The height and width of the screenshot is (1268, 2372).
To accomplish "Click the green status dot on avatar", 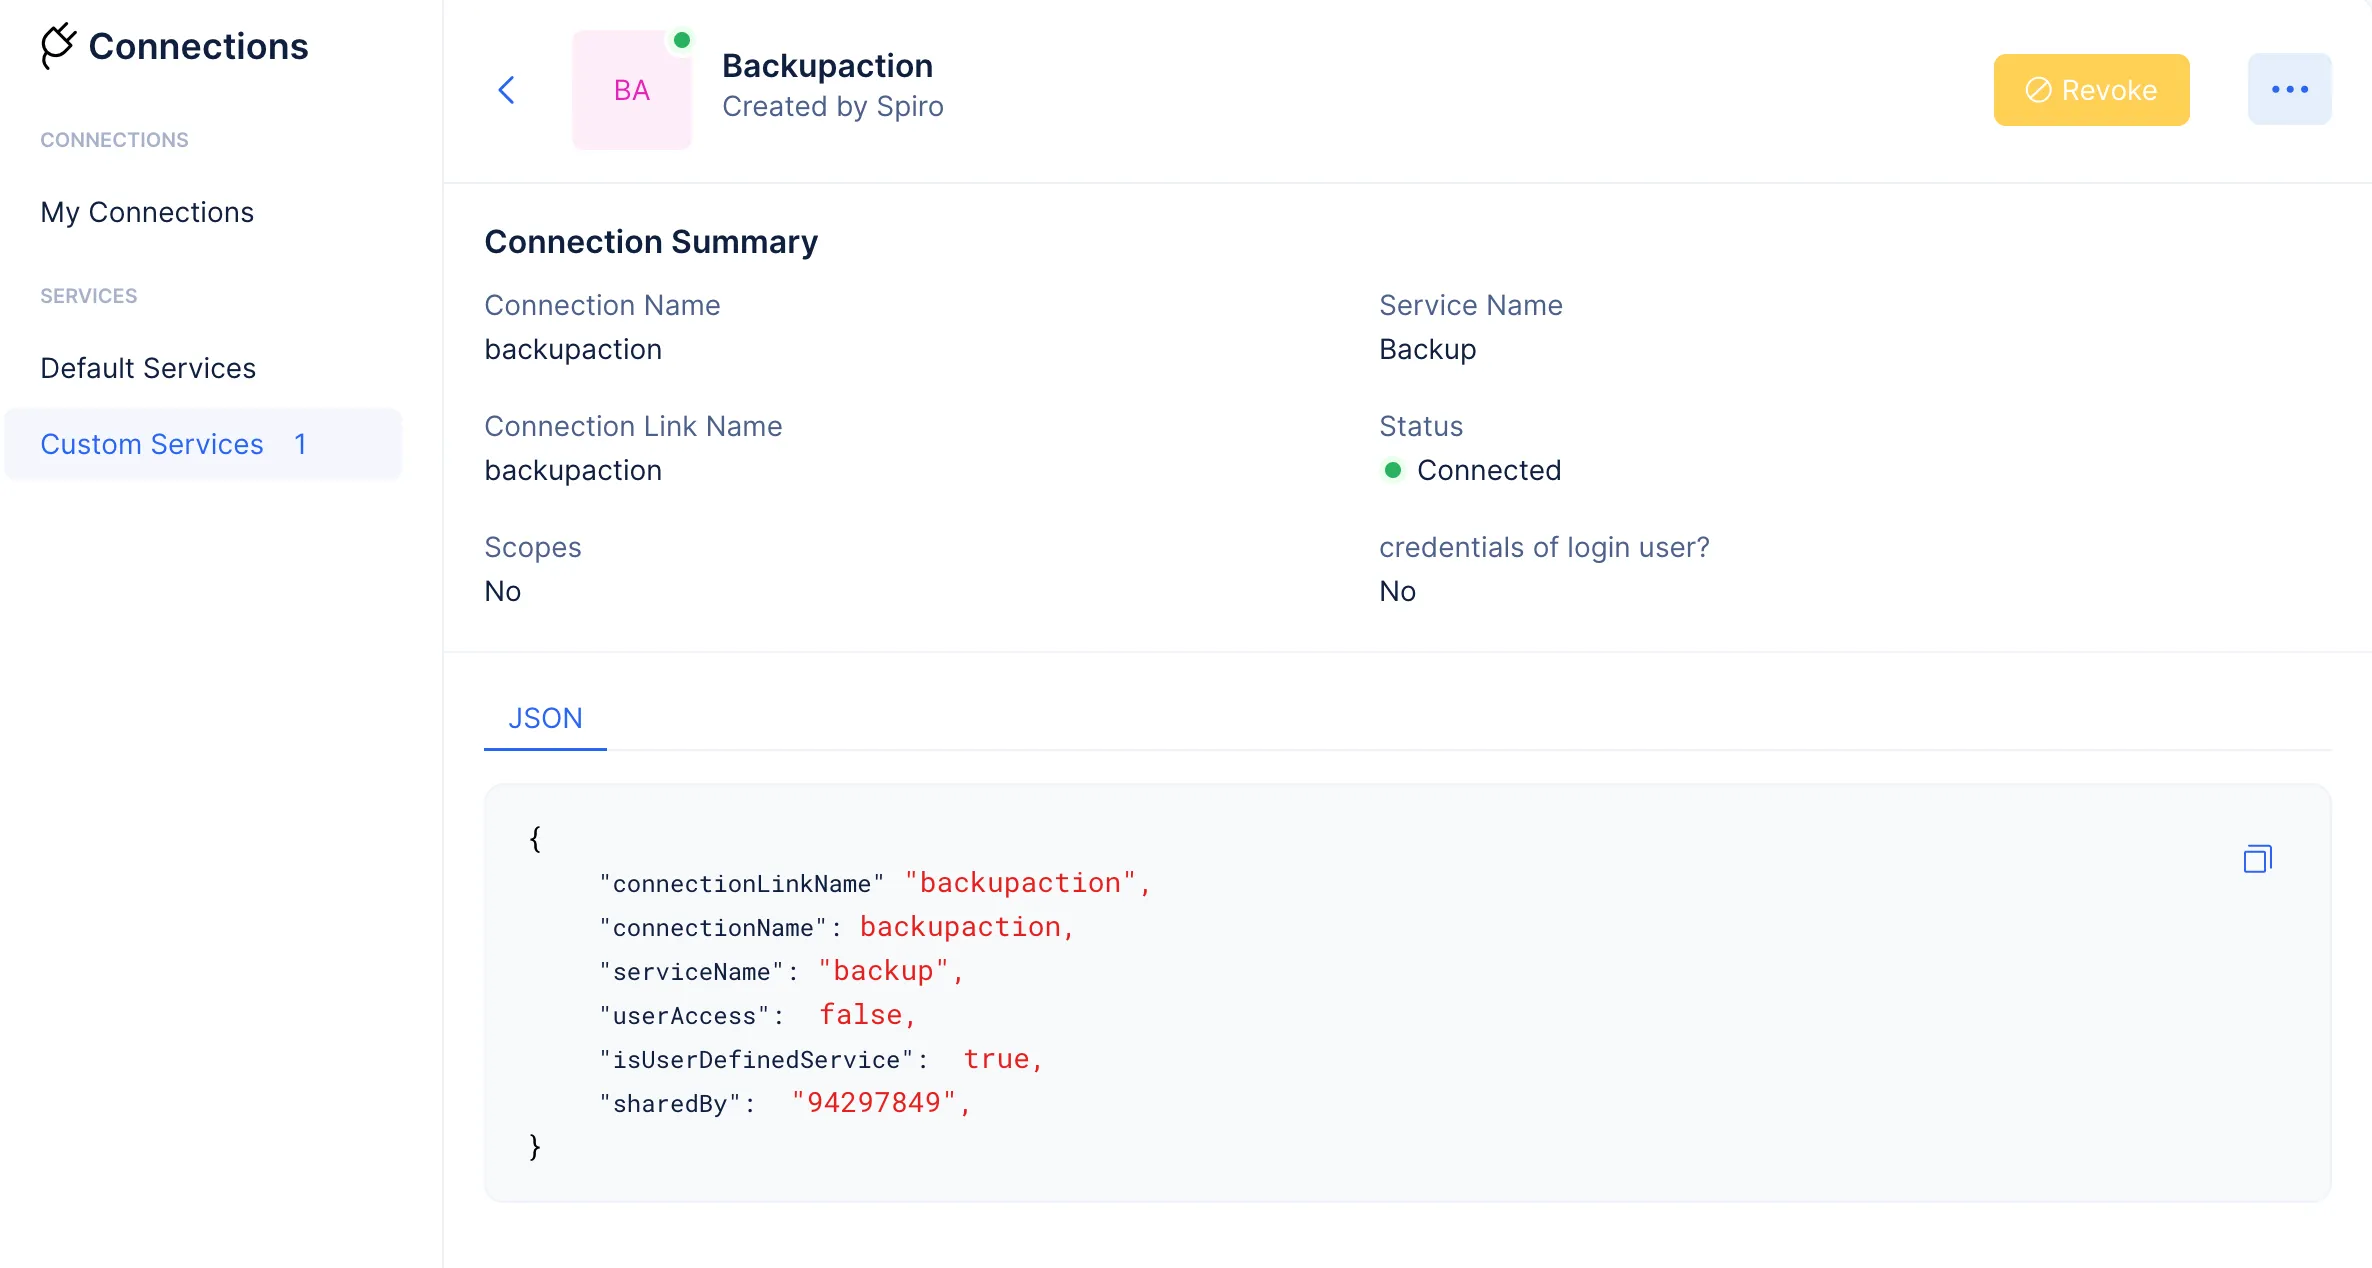I will point(682,40).
